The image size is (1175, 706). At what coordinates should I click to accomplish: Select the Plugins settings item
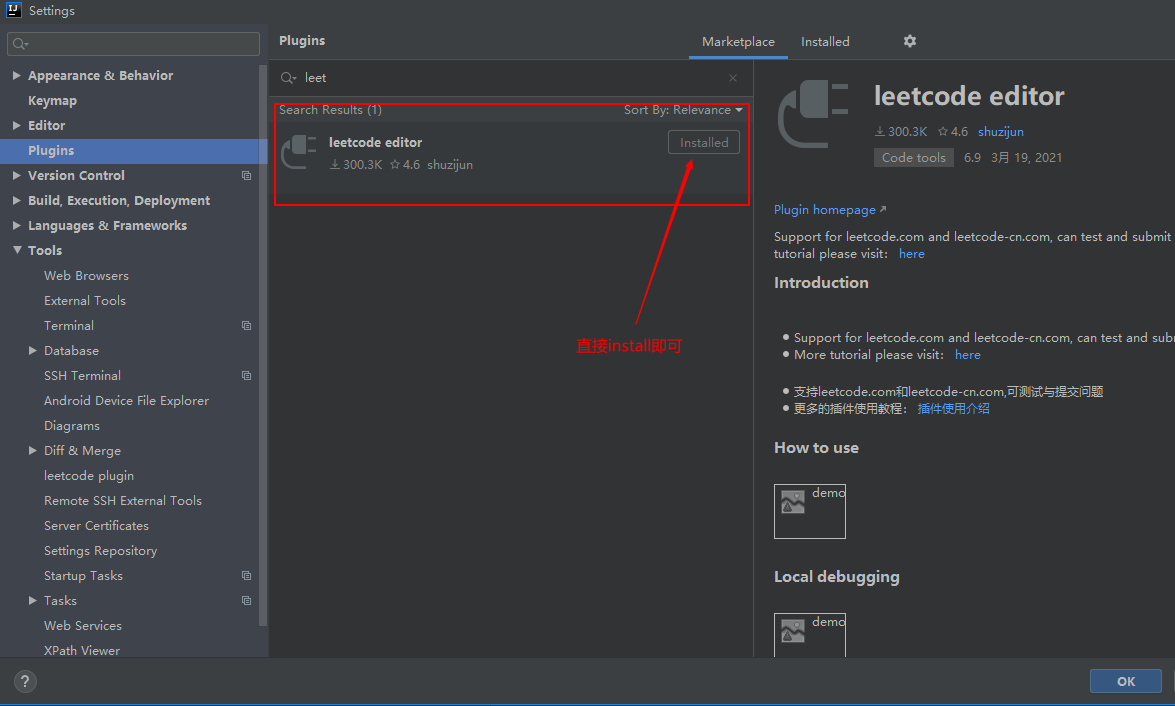tap(133, 151)
